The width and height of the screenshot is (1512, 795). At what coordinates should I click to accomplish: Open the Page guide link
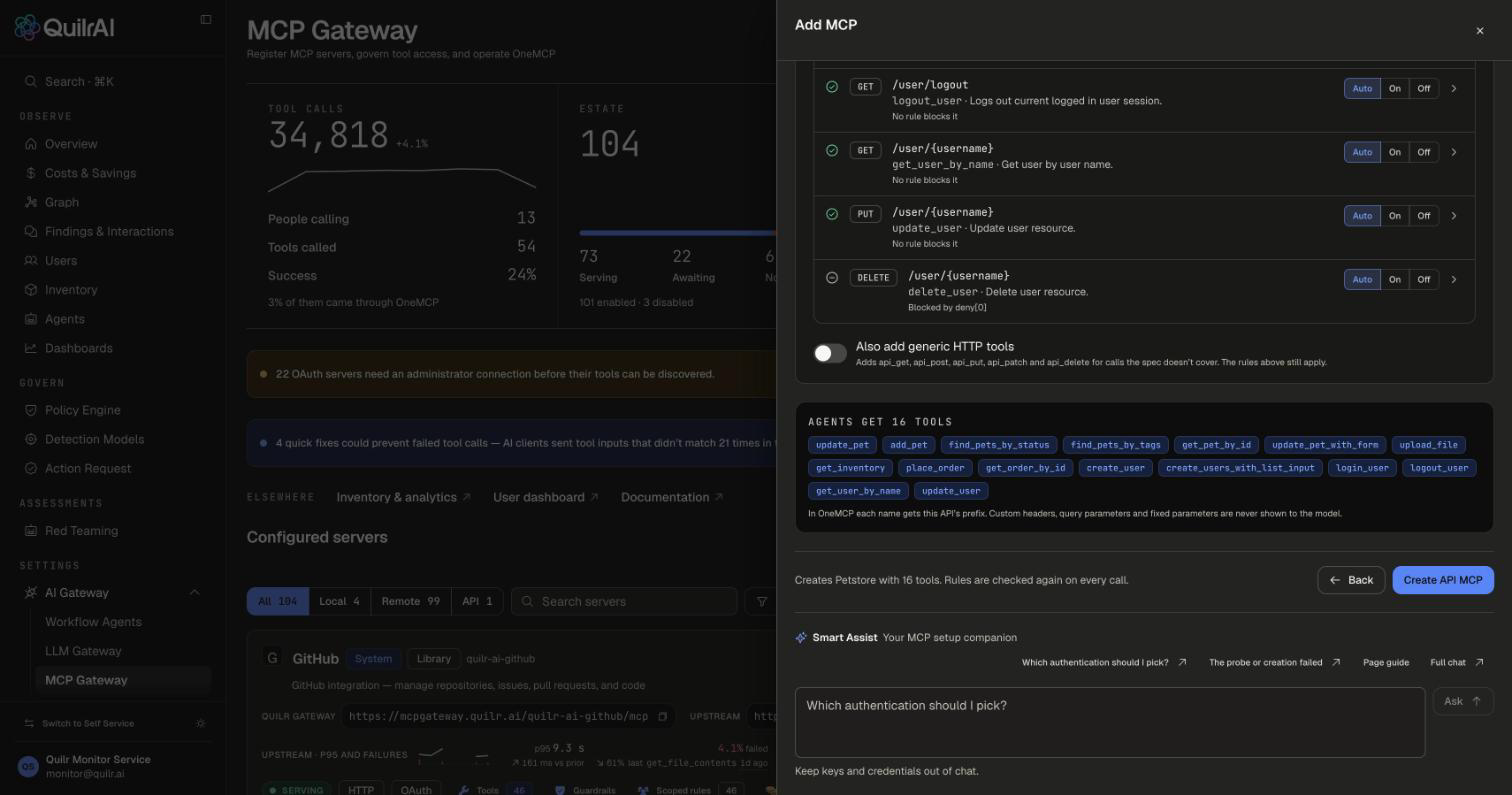tap(1386, 662)
